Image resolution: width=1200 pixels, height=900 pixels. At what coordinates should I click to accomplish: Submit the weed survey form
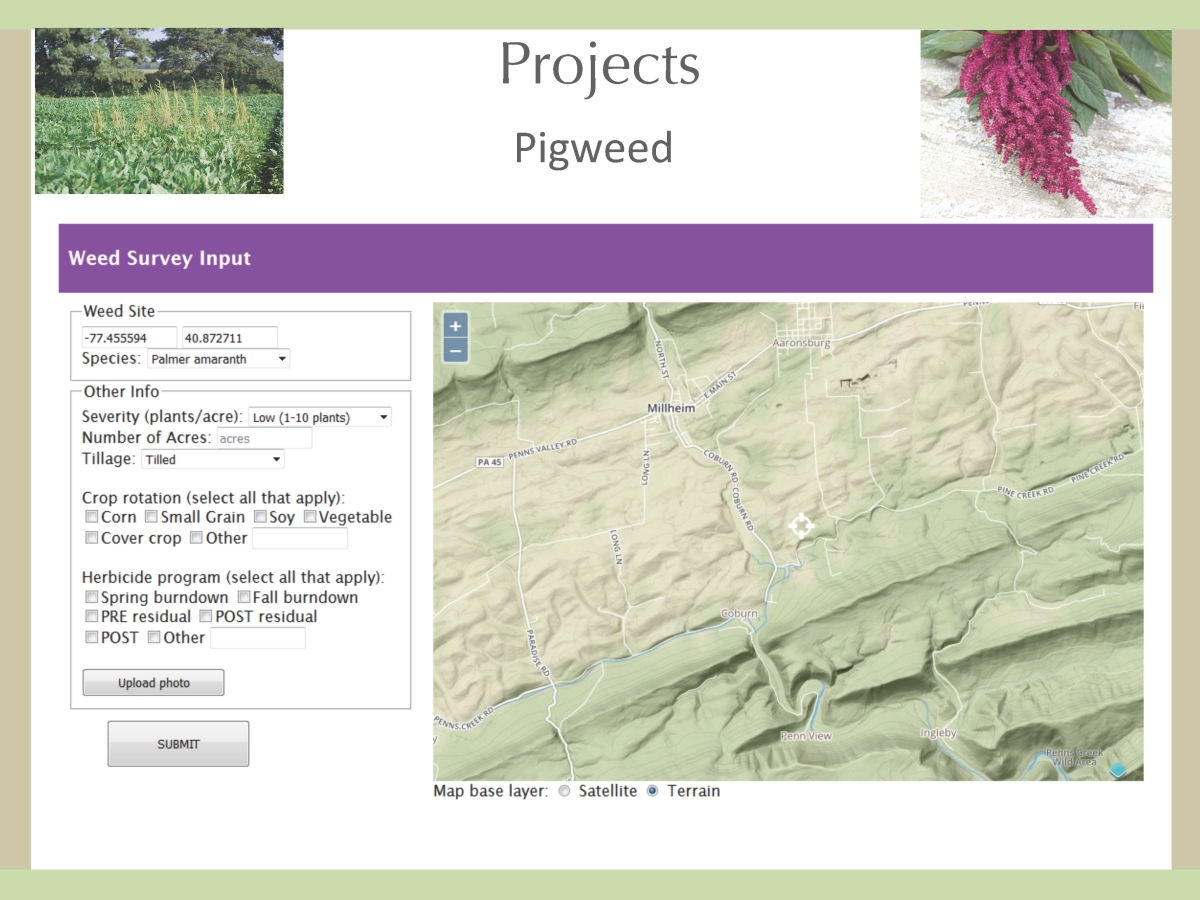(178, 744)
